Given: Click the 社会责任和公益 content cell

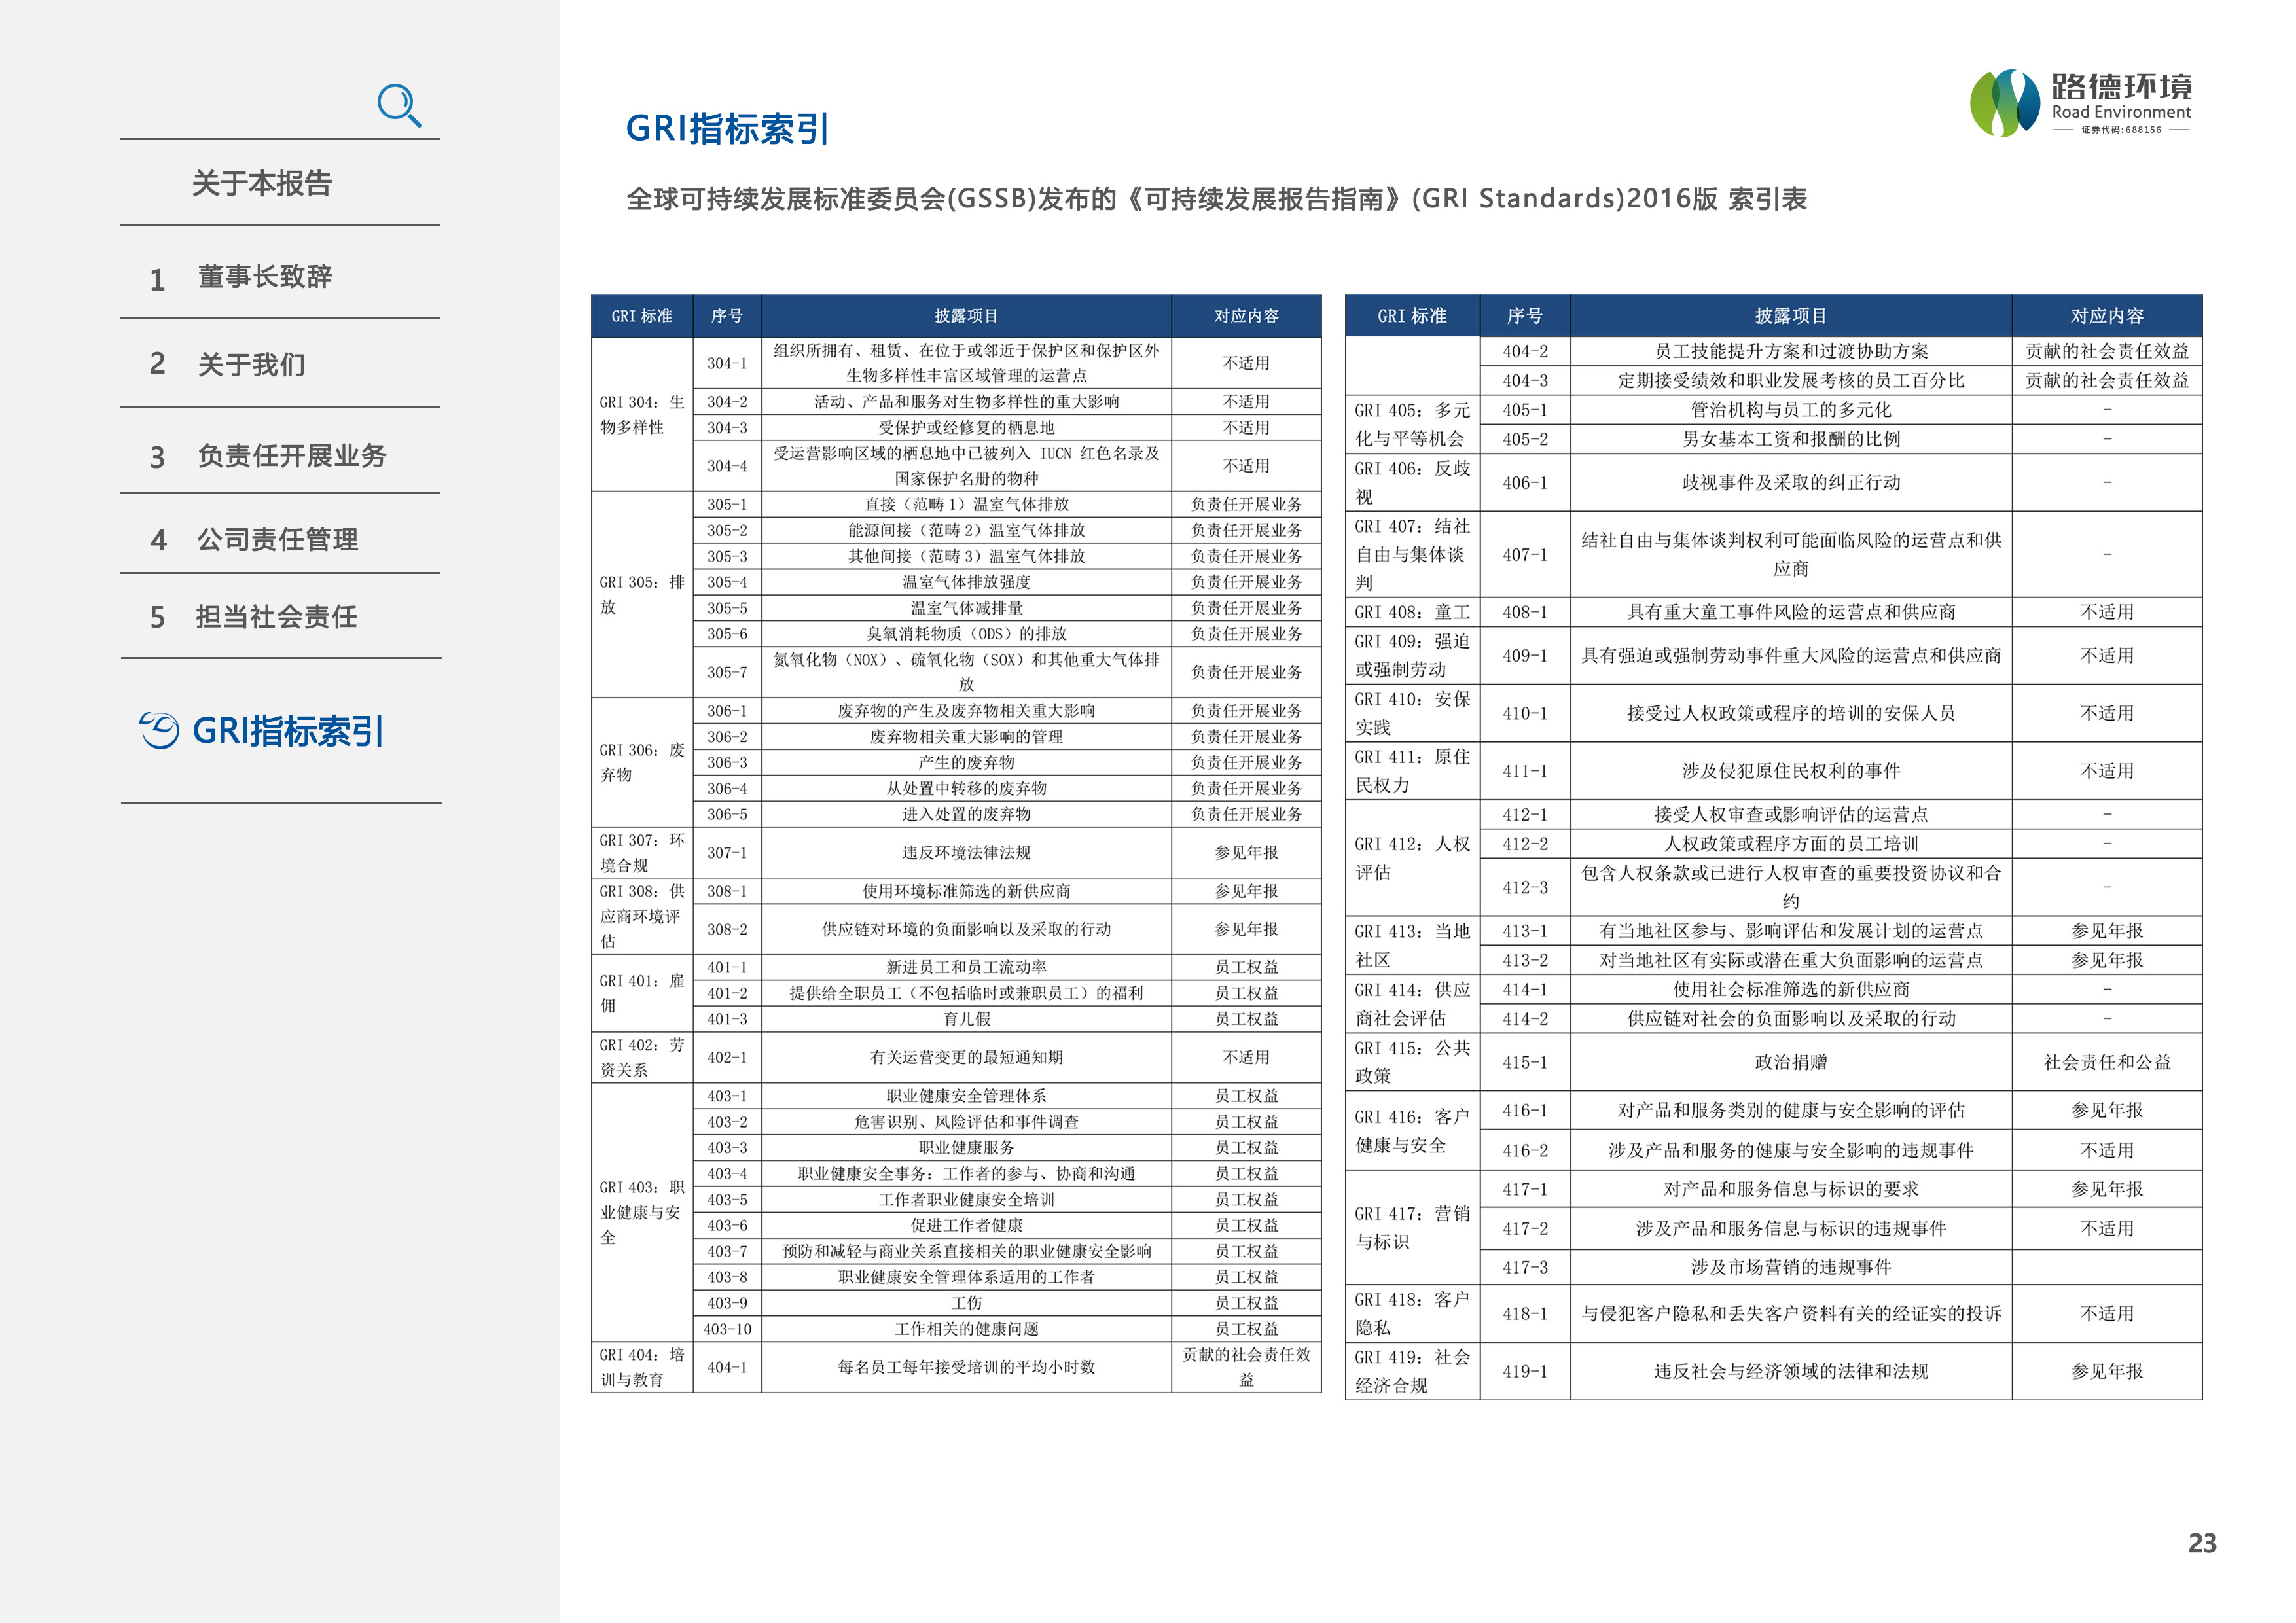Looking at the screenshot, I should pos(2106,1062).
